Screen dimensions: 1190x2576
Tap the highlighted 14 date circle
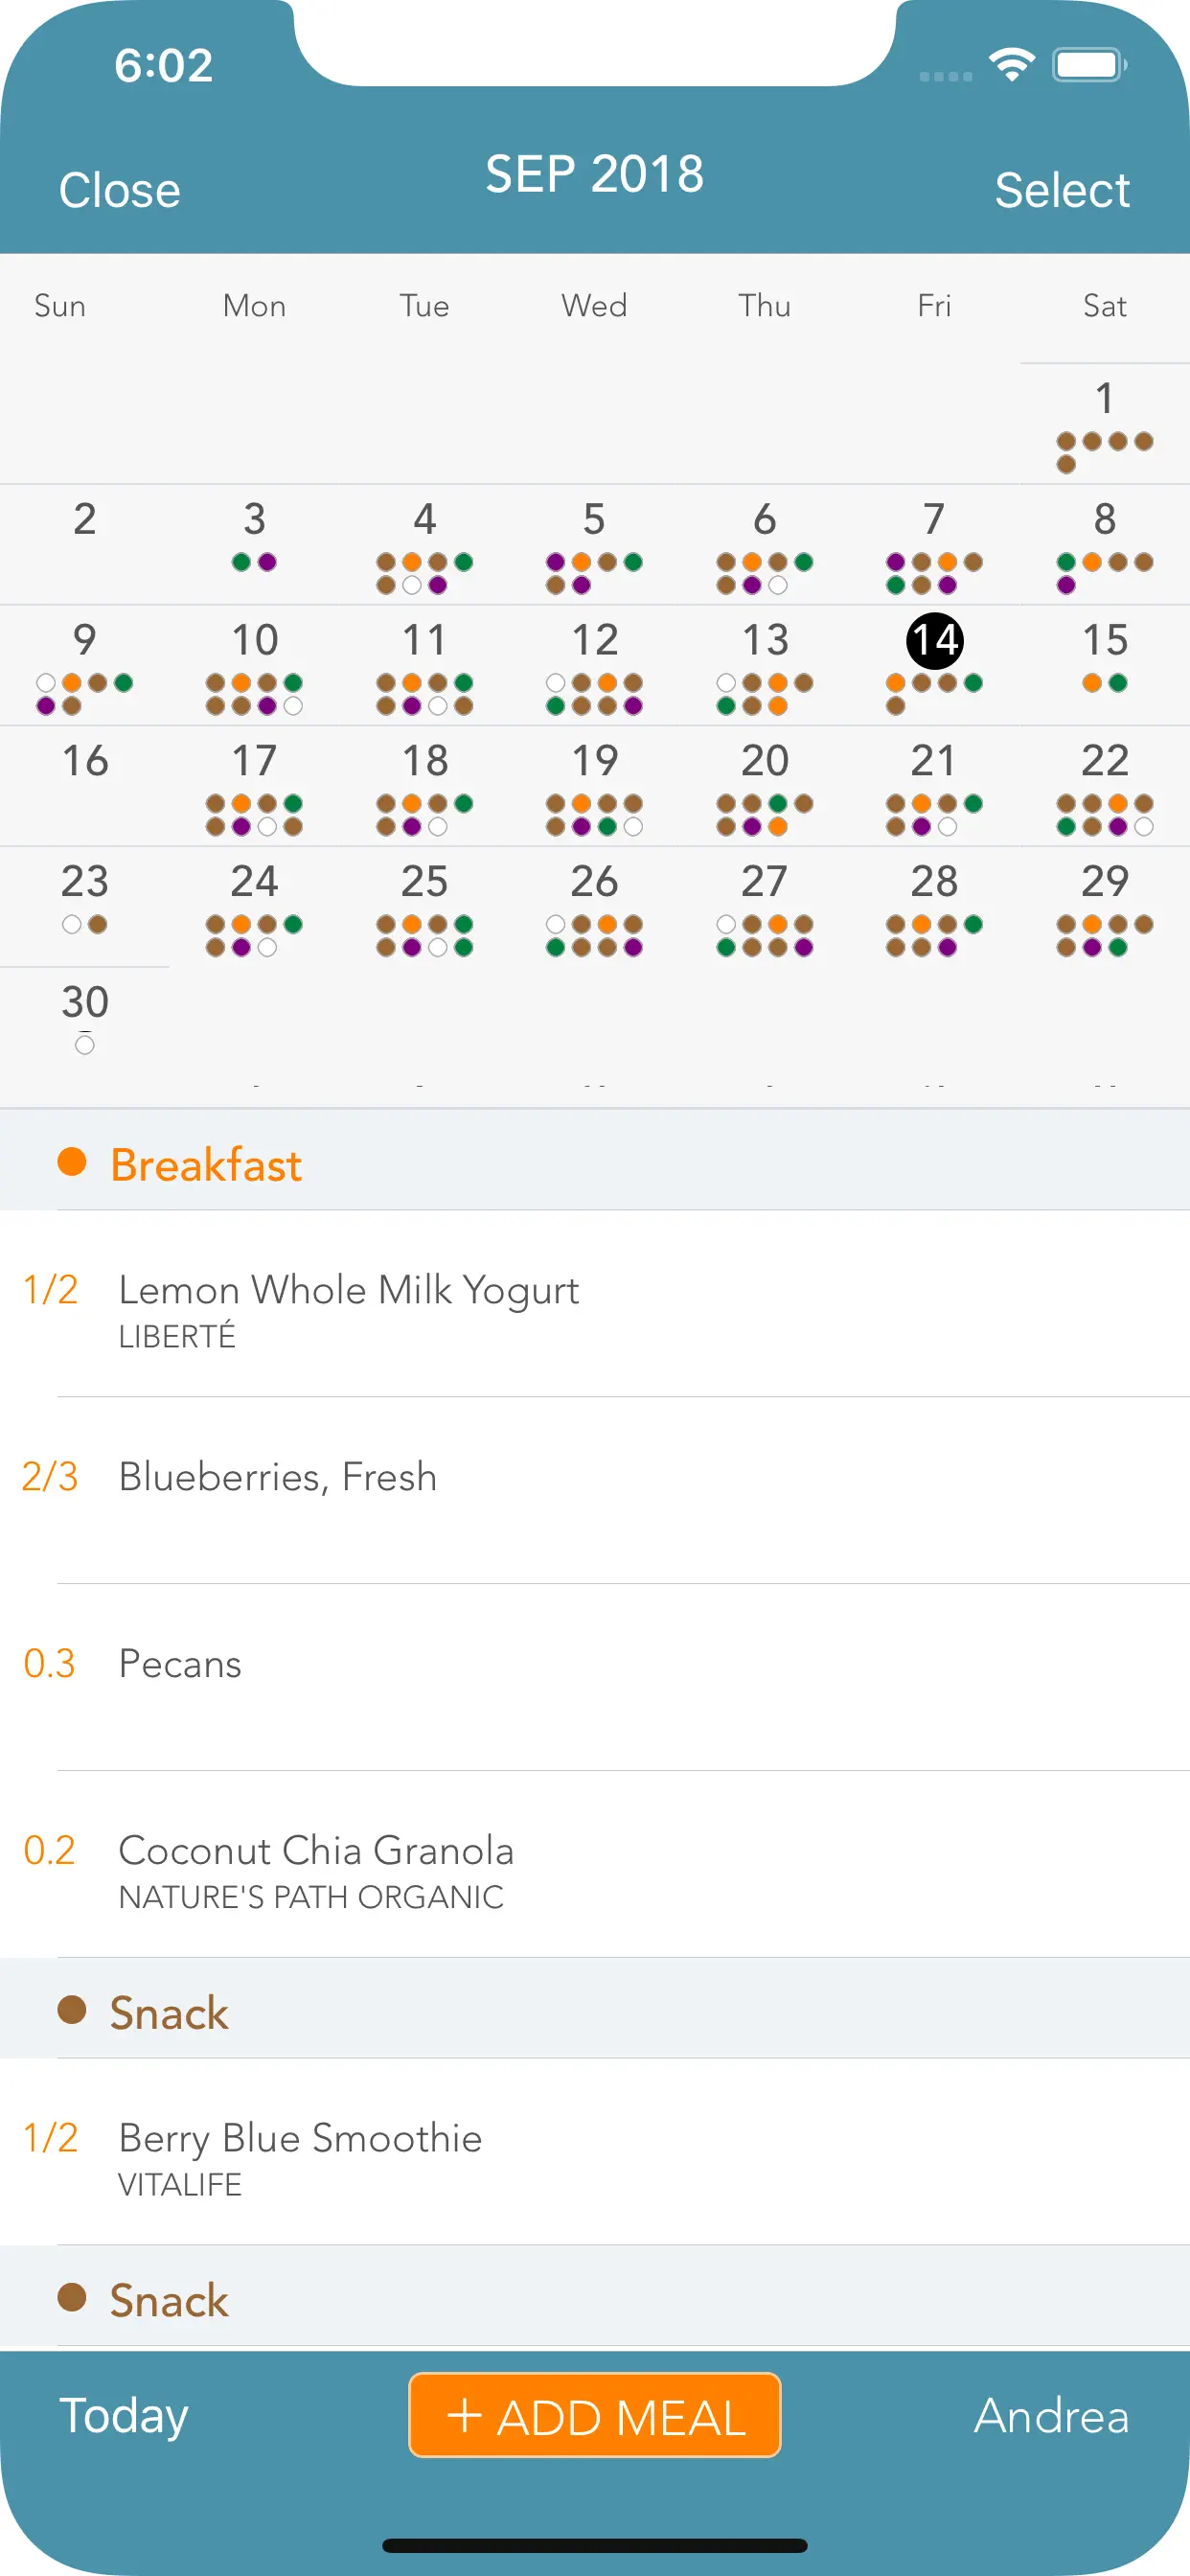pyautogui.click(x=935, y=640)
